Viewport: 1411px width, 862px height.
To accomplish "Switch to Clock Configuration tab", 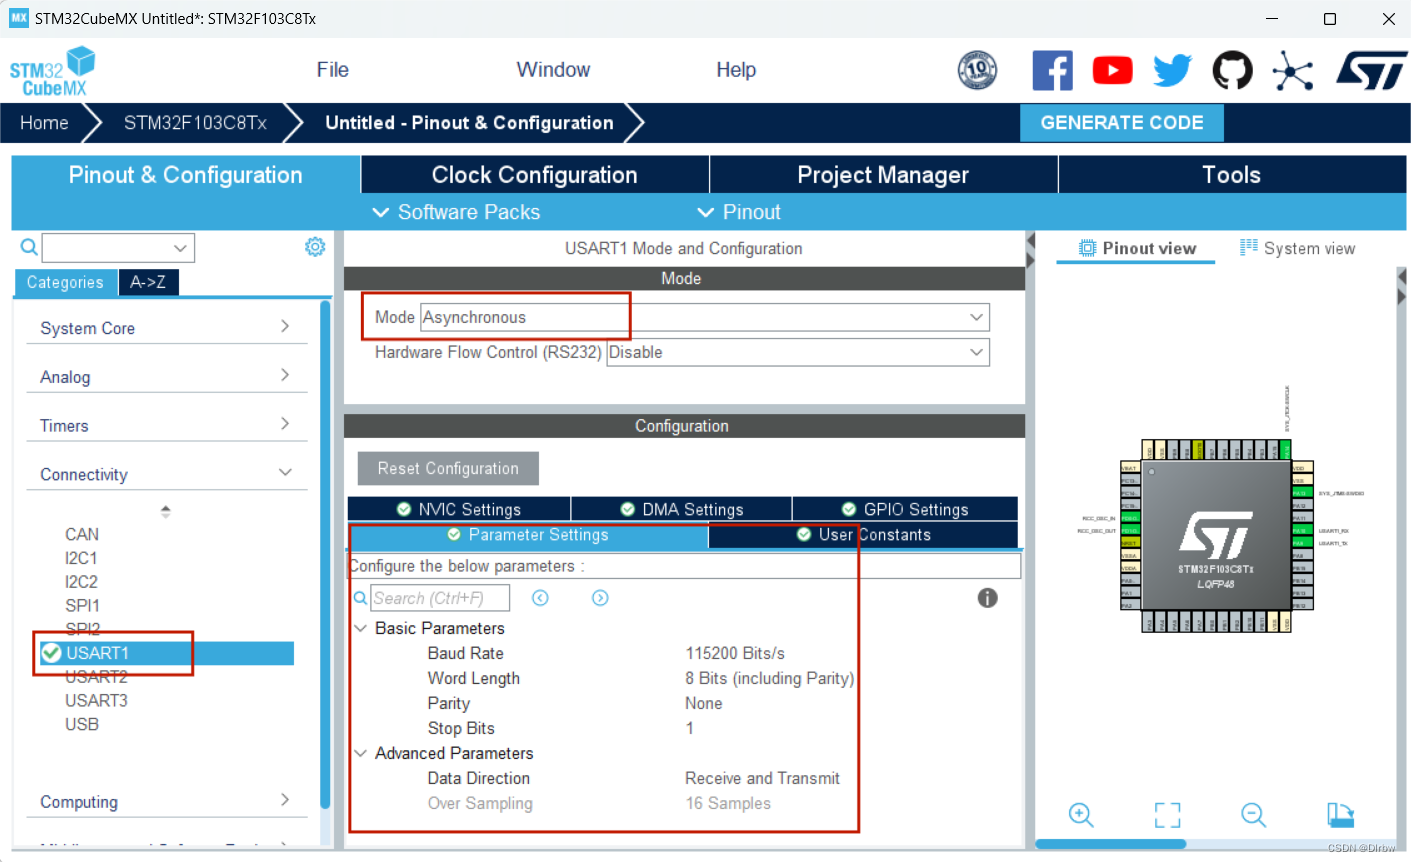I will click(535, 175).
